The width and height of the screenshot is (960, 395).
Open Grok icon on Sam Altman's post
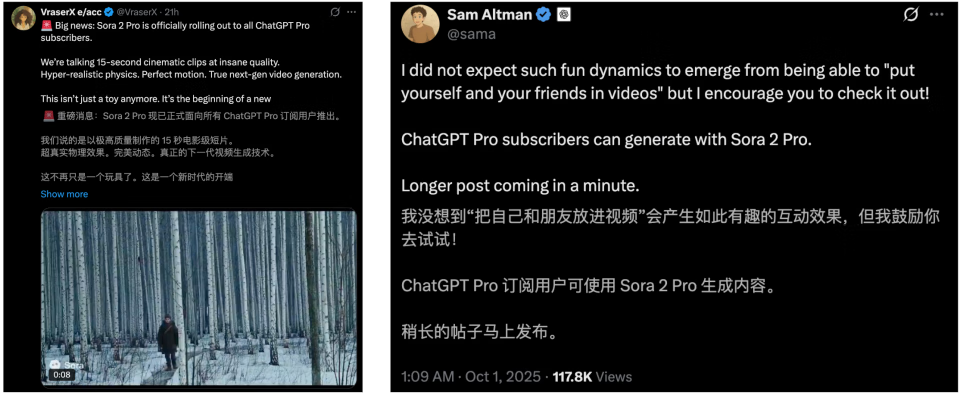911,15
